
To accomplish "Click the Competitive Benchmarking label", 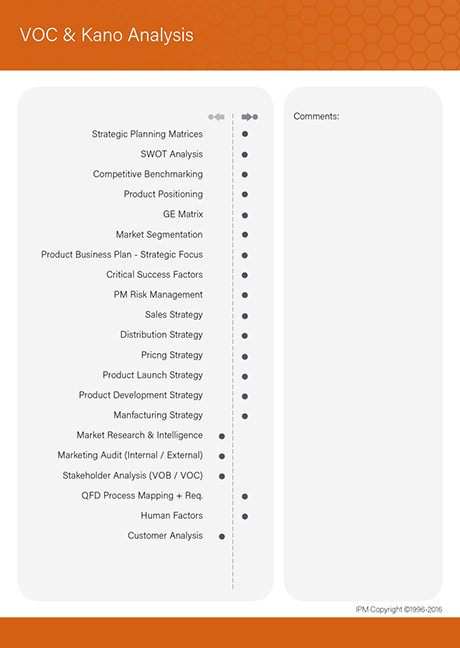I will click(x=148, y=174).
